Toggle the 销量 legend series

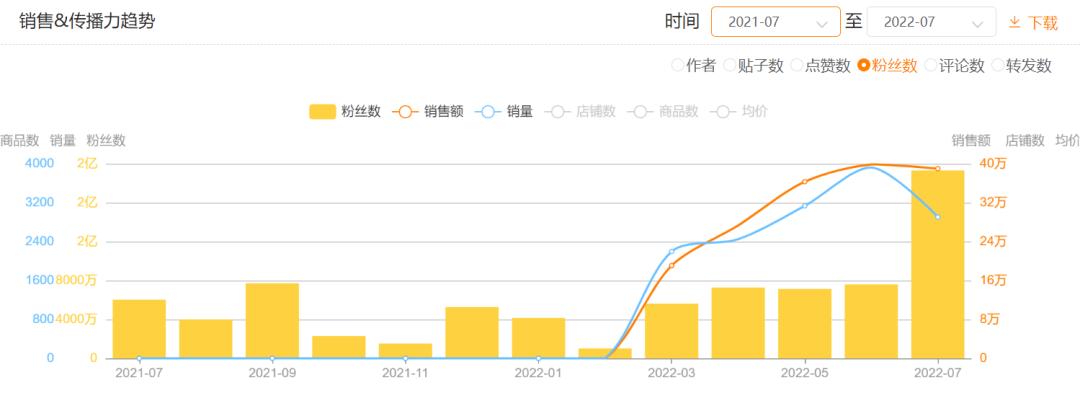click(504, 112)
